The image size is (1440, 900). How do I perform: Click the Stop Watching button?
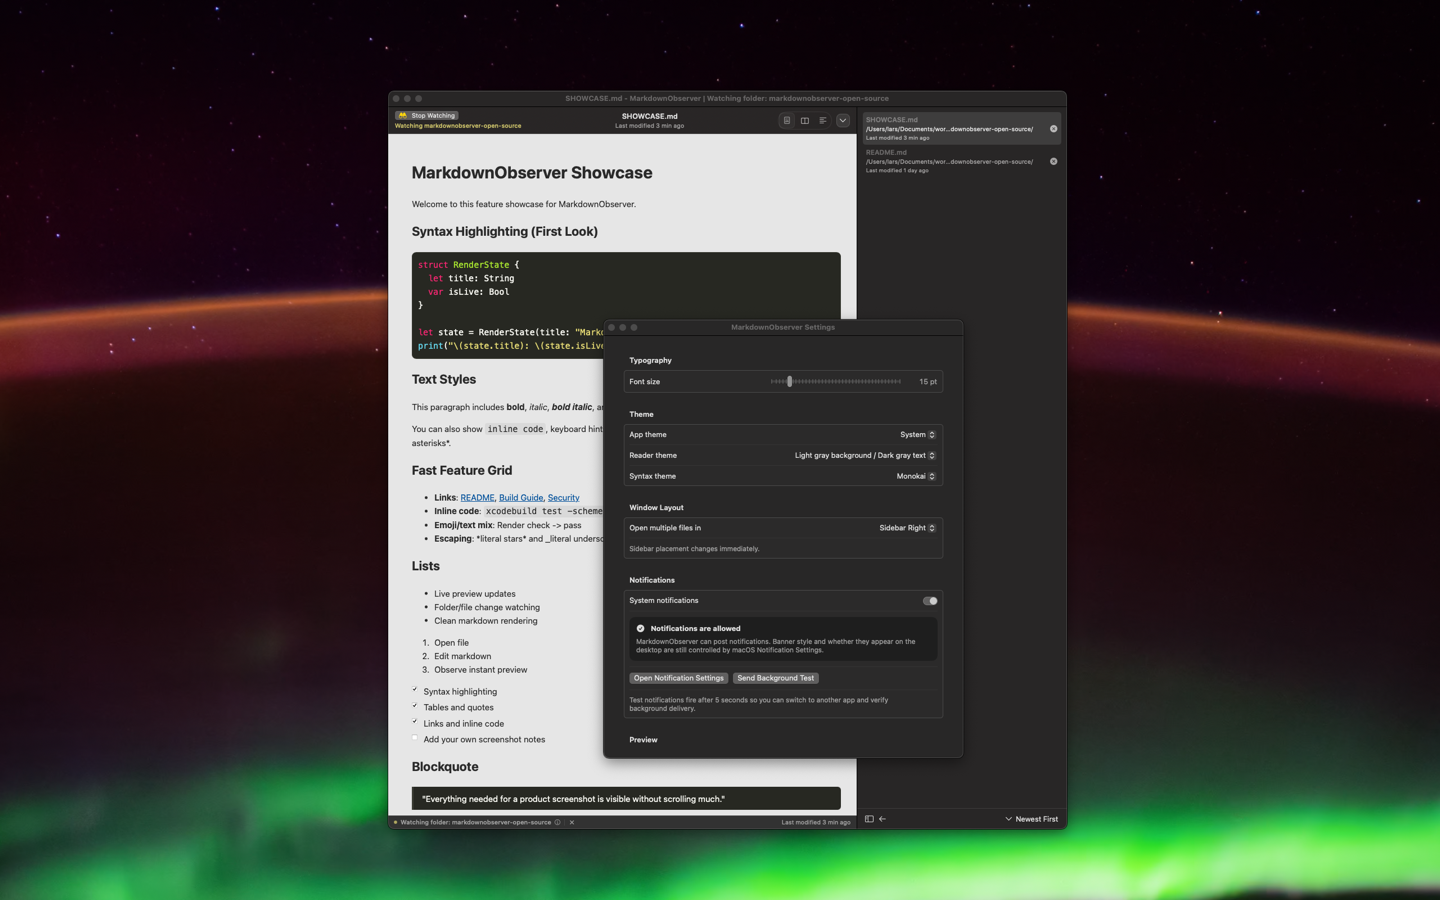[427, 115]
